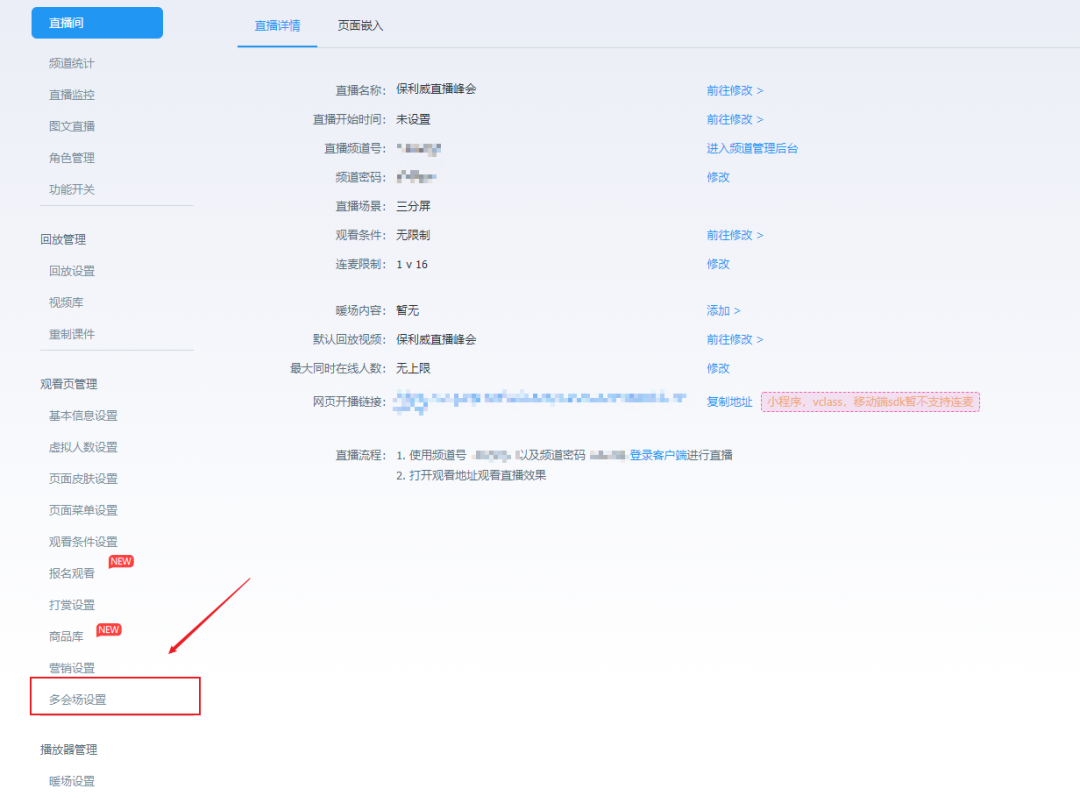This screenshot has height=810, width=1080.
Task: Open 角色管理 in the sidebar
Action: point(72,158)
